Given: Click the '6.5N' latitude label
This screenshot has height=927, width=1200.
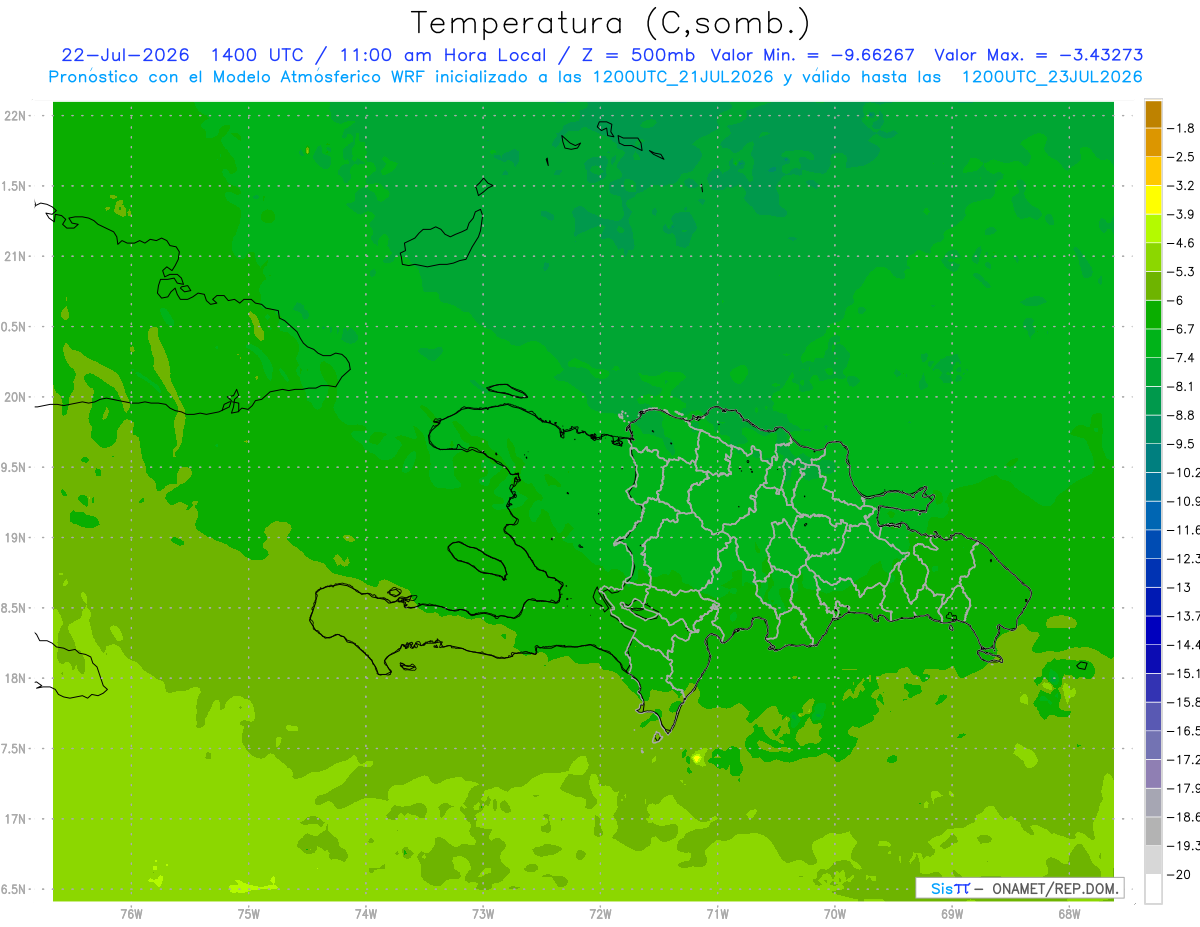Looking at the screenshot, I should coord(14,890).
